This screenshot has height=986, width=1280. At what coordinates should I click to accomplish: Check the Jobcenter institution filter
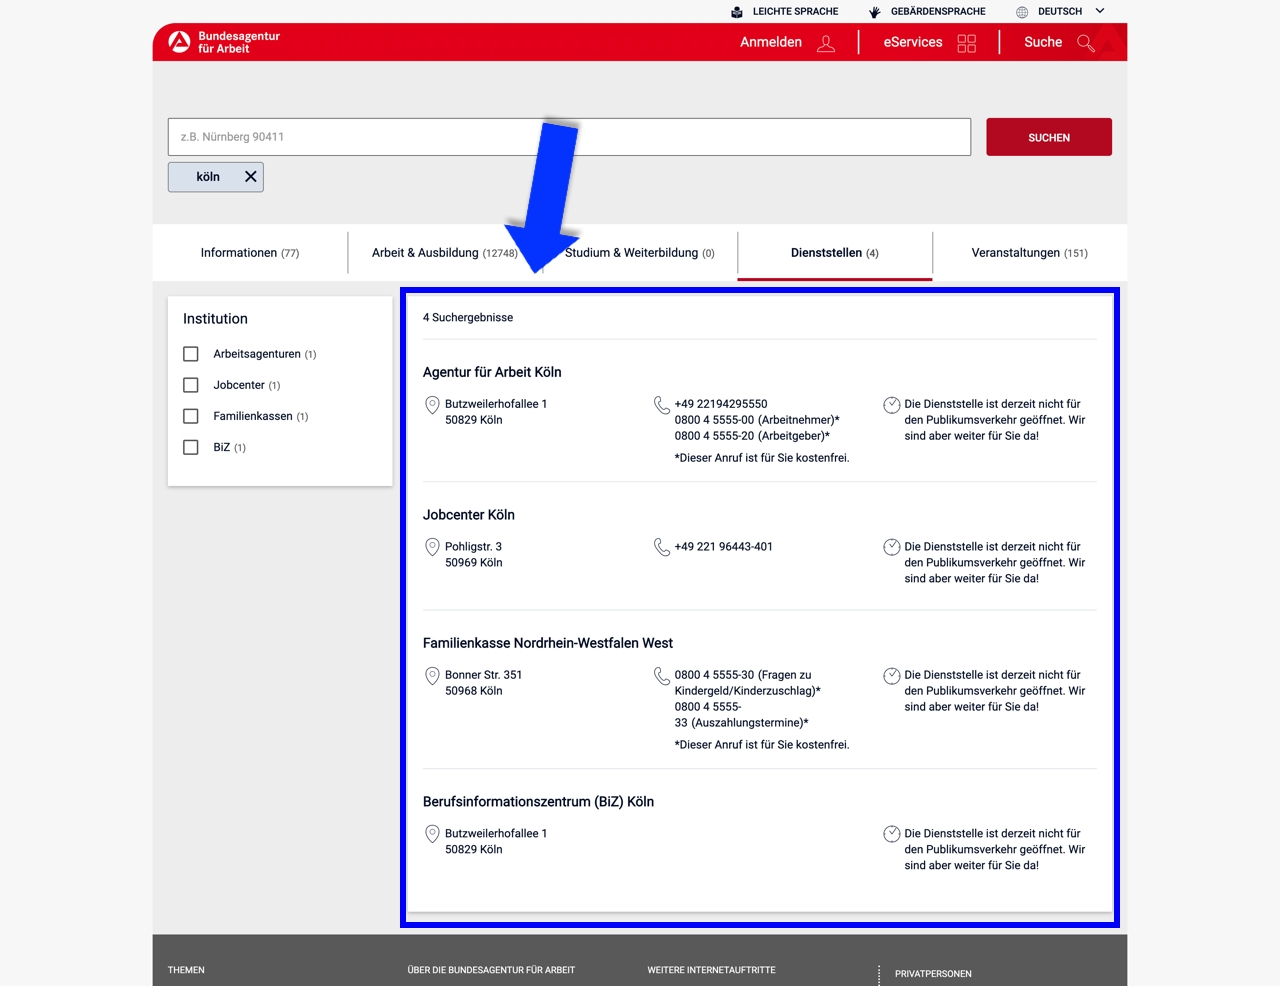pyautogui.click(x=191, y=385)
